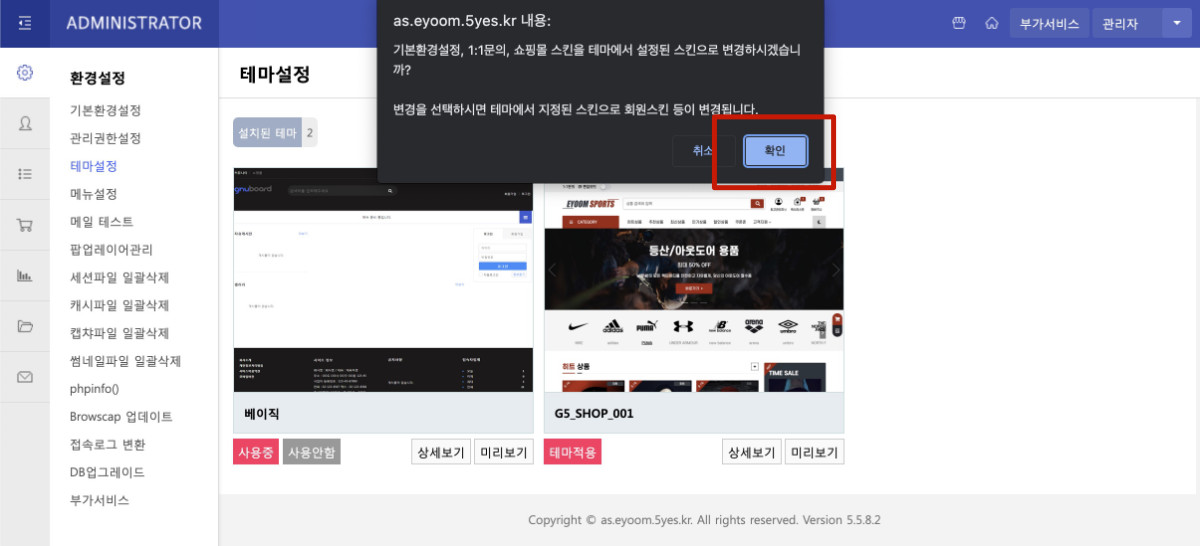Image resolution: width=1200 pixels, height=546 pixels.
Task: Expand the 관리자 dropdown arrow
Action: 1175,23
